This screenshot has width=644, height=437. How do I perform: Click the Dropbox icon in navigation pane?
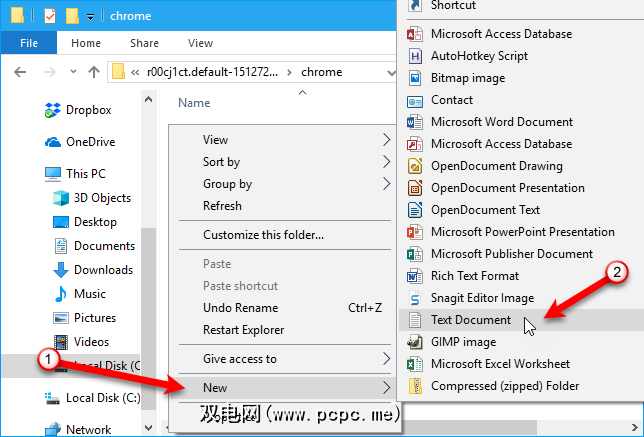pos(53,110)
